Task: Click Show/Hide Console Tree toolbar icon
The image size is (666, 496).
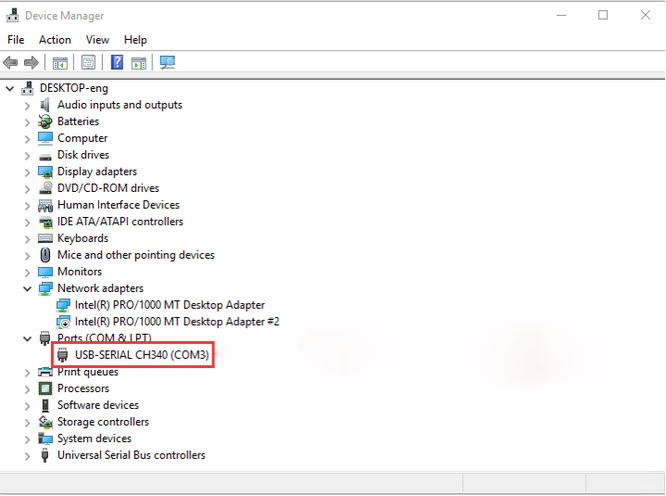Action: 60,63
